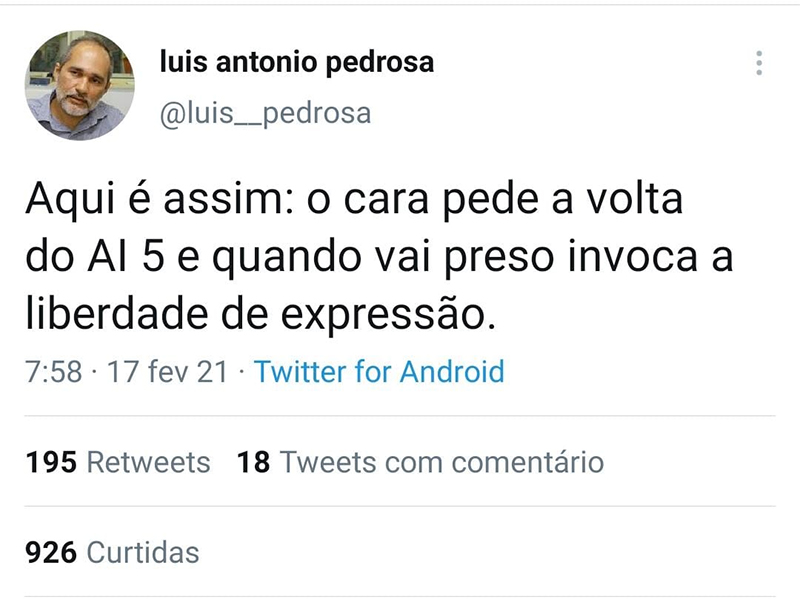800x605 pixels.
Task: Open the Twitter for Android source link
Action: [379, 372]
